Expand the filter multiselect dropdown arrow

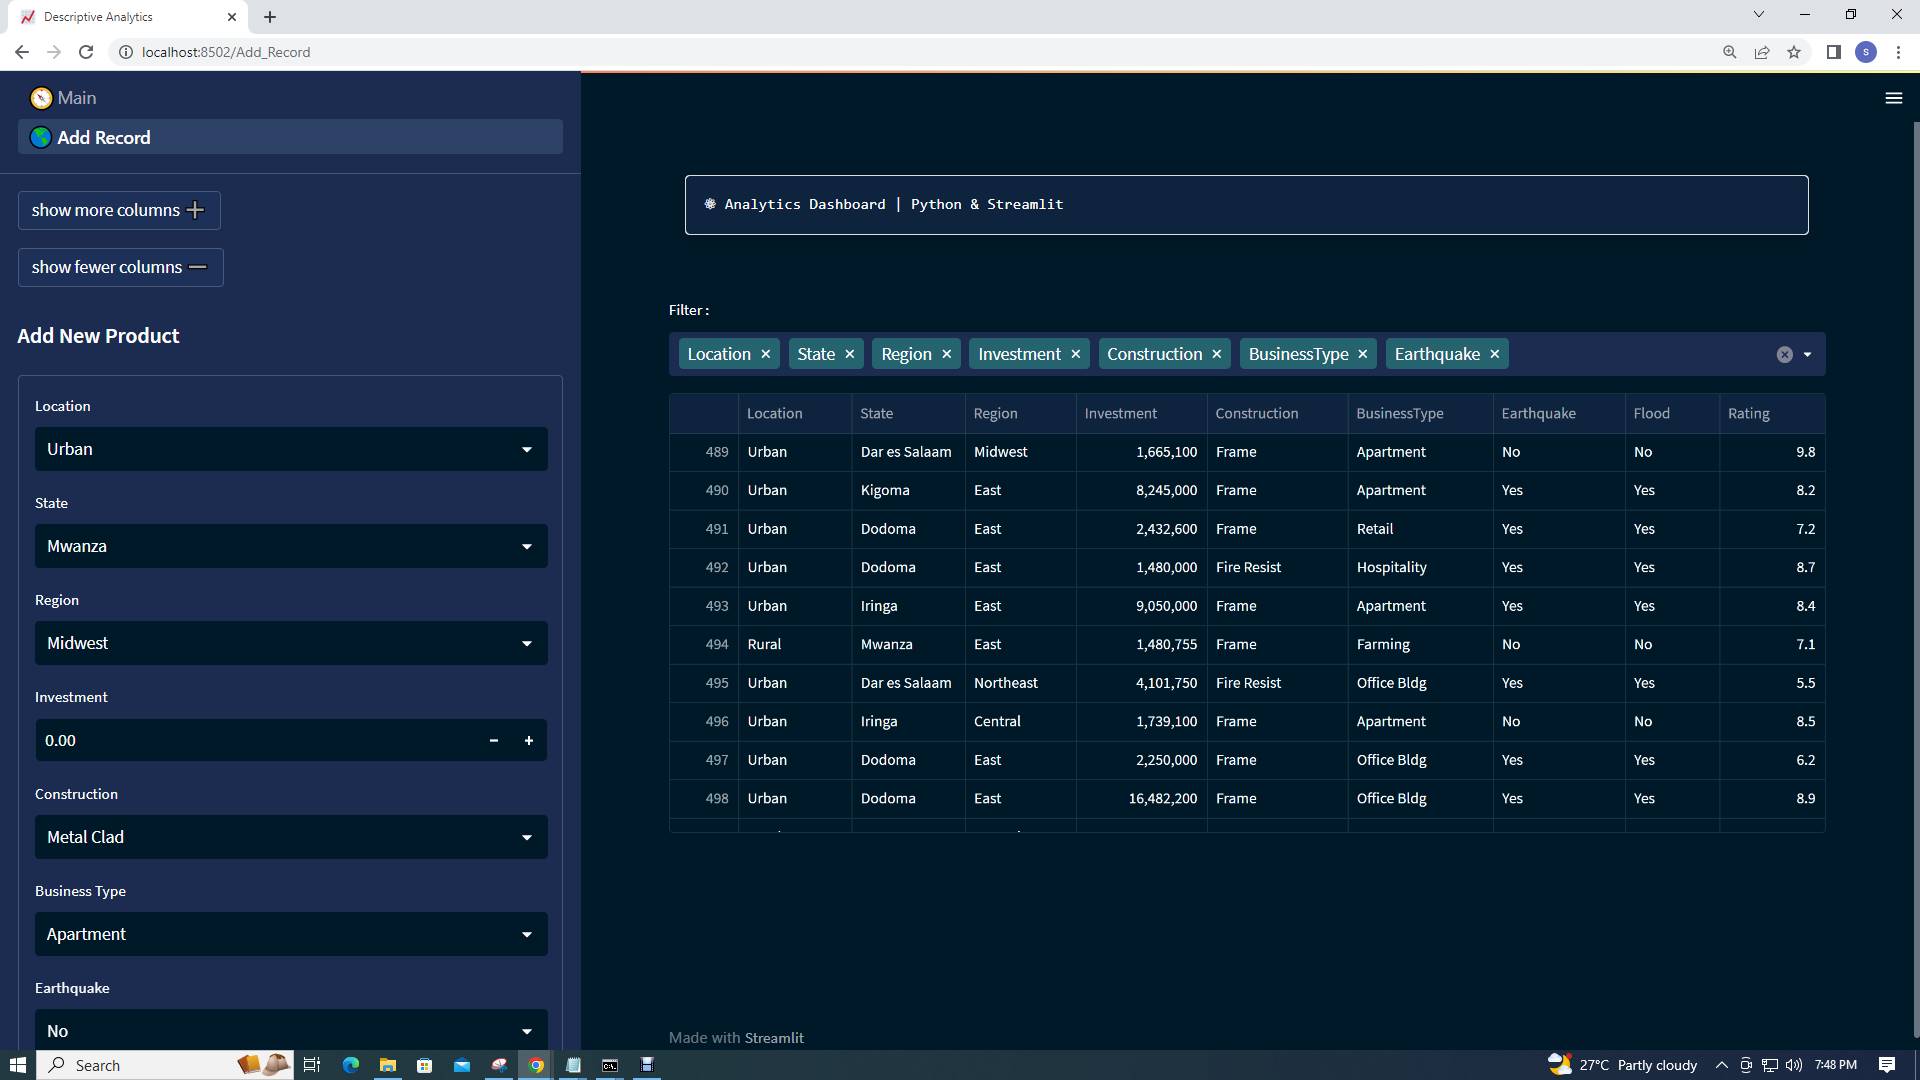click(1806, 354)
